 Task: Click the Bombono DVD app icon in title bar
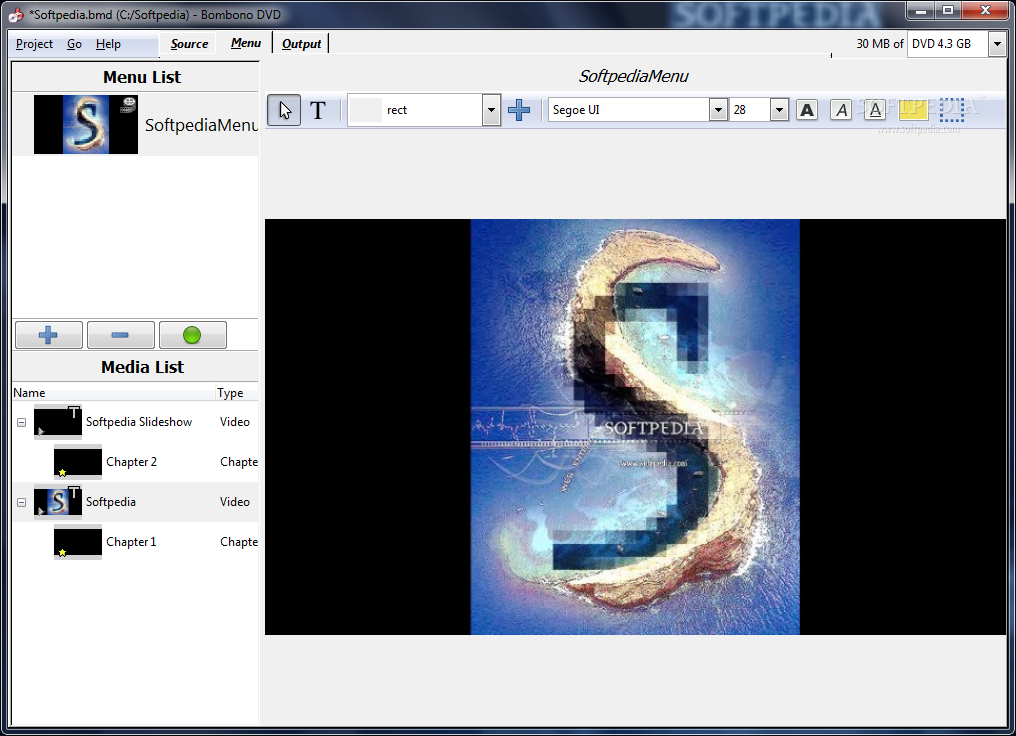pyautogui.click(x=16, y=14)
